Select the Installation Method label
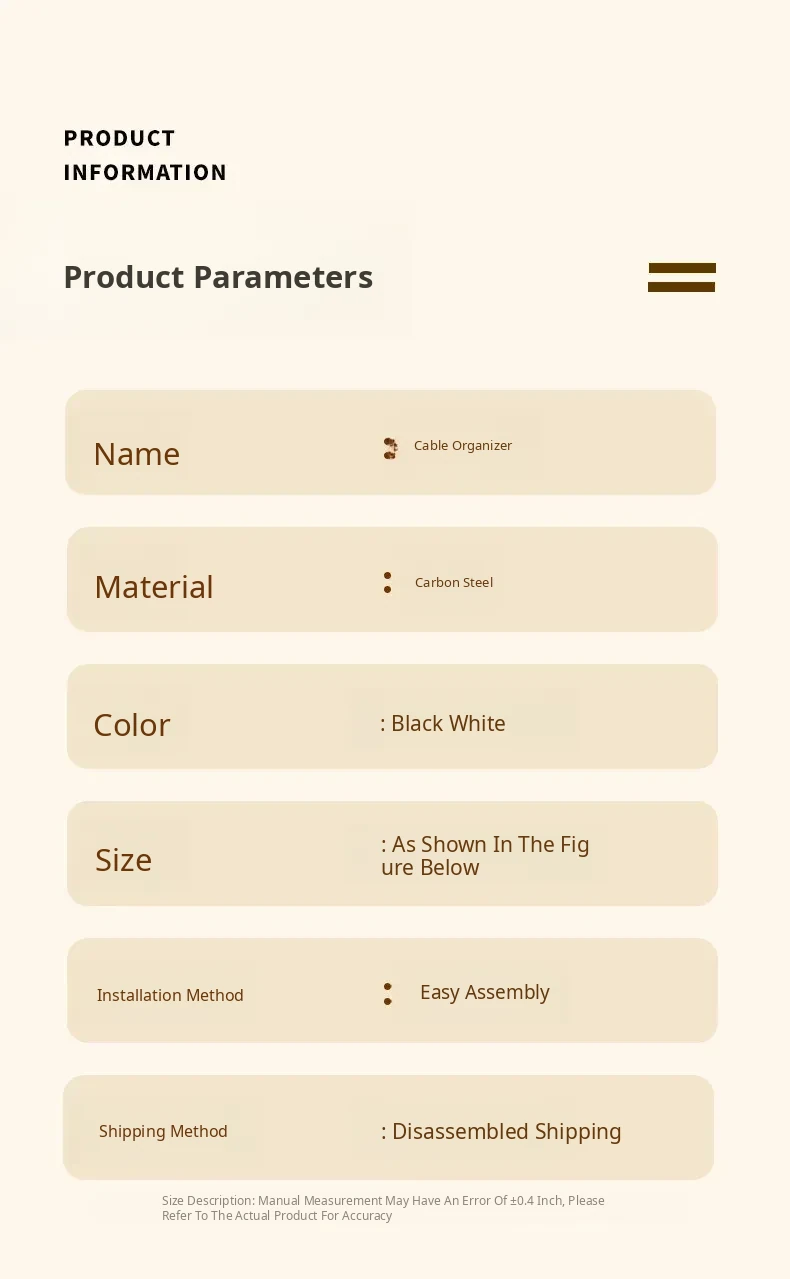This screenshot has height=1279, width=790. [170, 995]
